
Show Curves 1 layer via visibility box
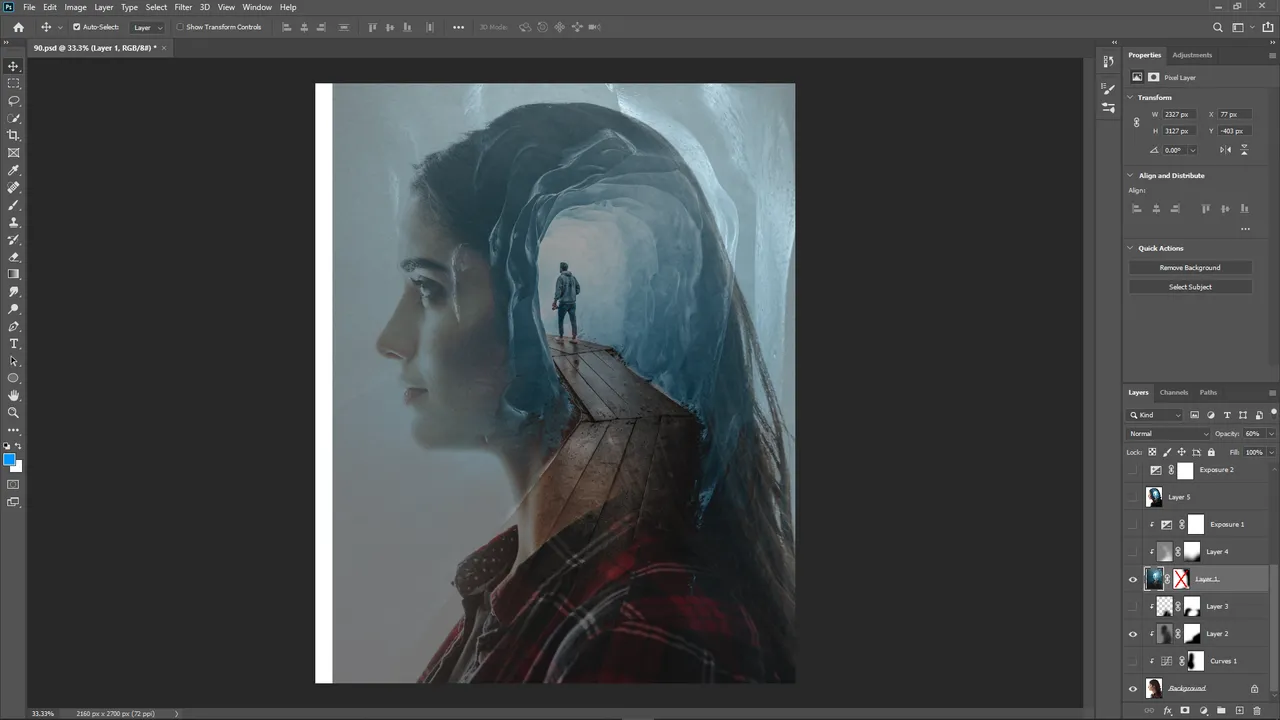pos(1133,661)
